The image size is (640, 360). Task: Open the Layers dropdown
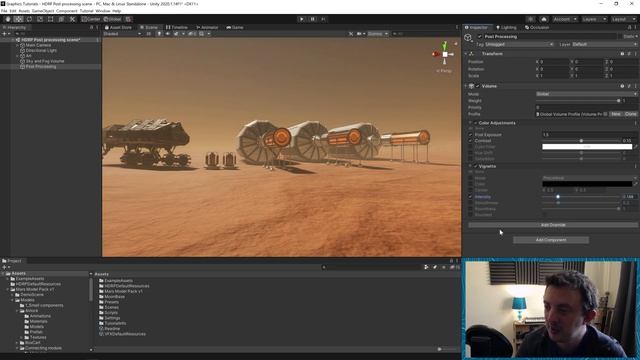[x=593, y=19]
